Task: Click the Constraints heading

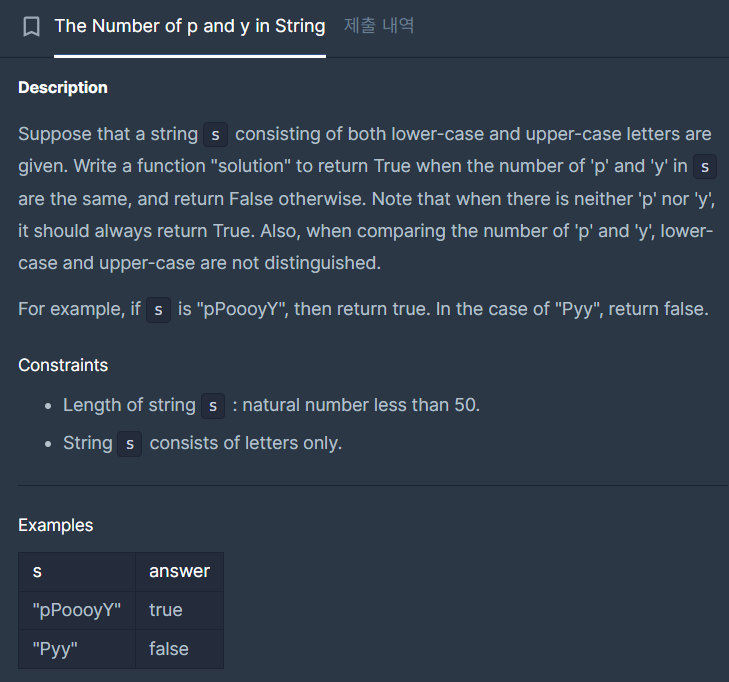Action: (63, 365)
